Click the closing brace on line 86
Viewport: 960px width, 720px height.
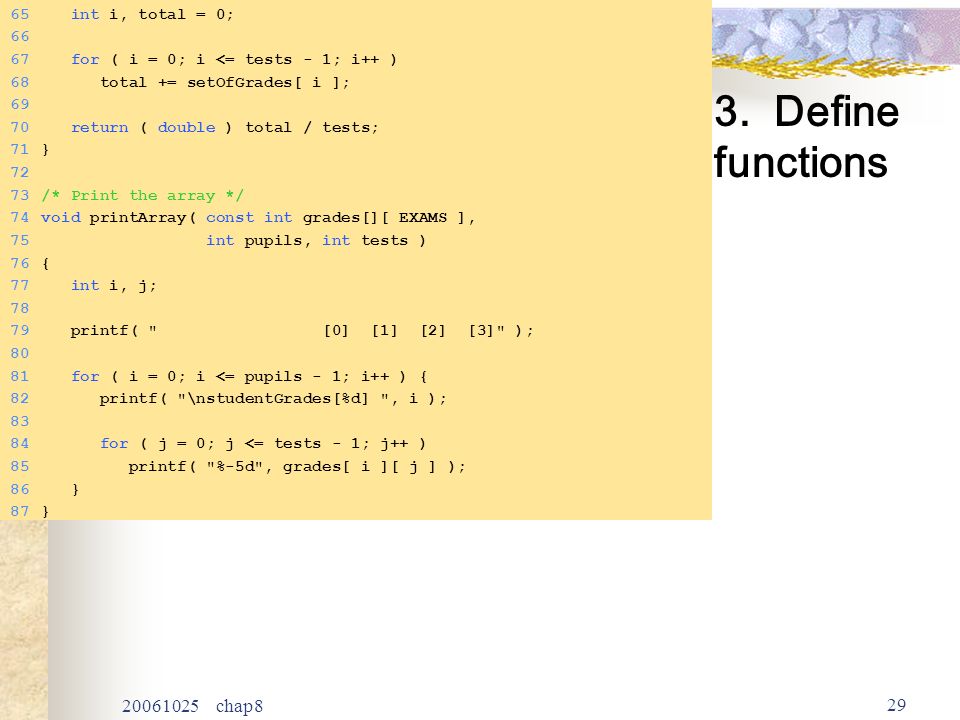point(75,489)
